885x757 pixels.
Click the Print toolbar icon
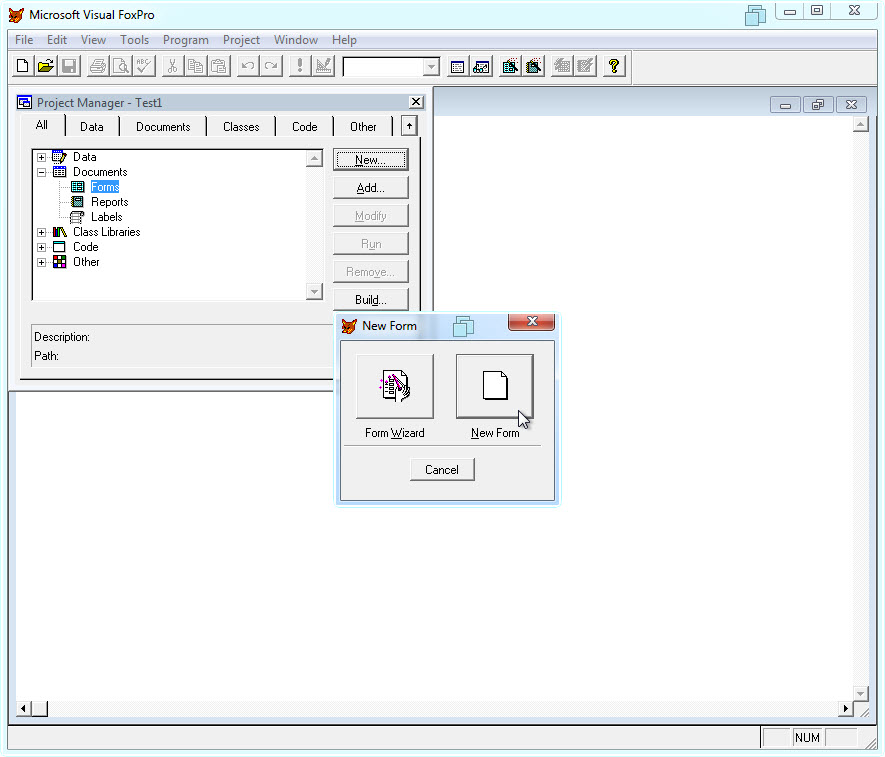tap(98, 66)
